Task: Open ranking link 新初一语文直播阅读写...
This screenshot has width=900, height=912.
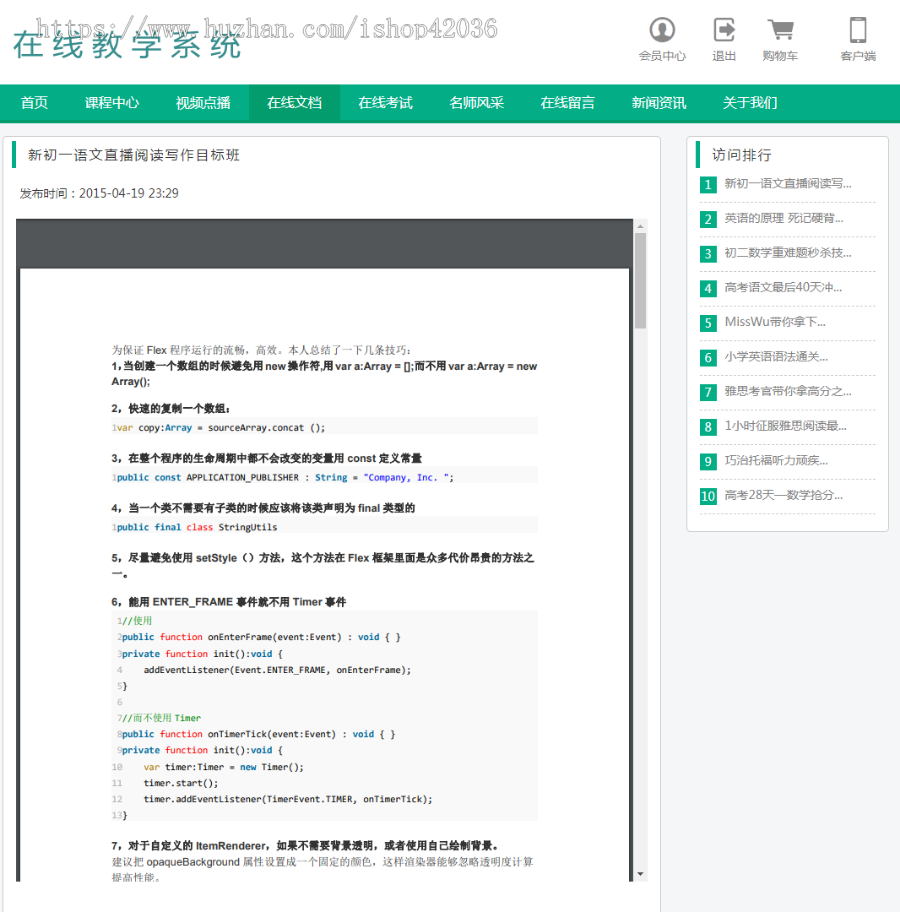Action: tap(788, 184)
